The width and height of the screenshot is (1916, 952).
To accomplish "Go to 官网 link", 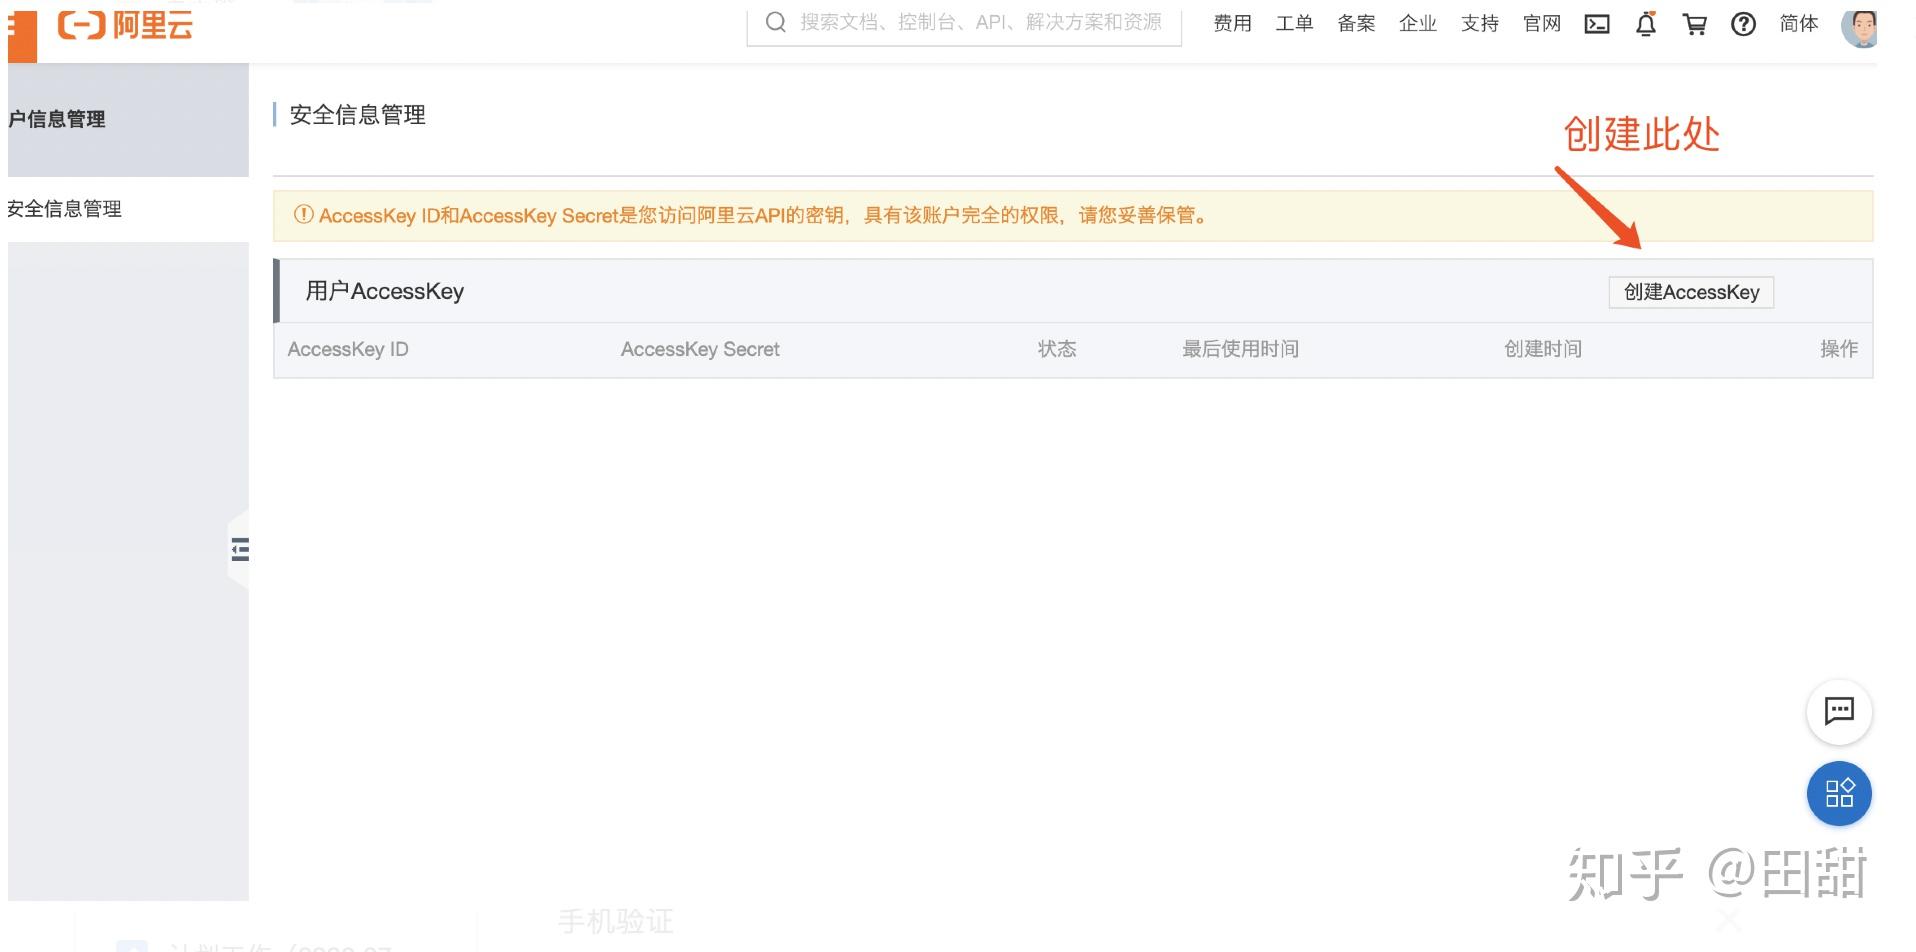I will tap(1542, 24).
